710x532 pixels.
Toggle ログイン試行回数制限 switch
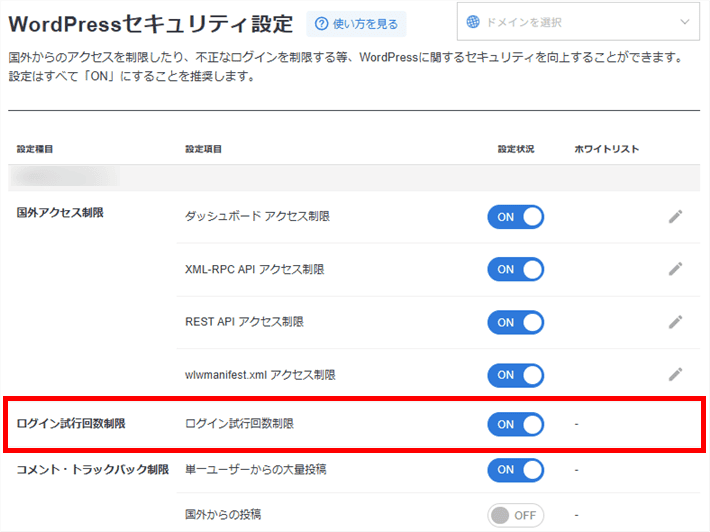(x=516, y=424)
